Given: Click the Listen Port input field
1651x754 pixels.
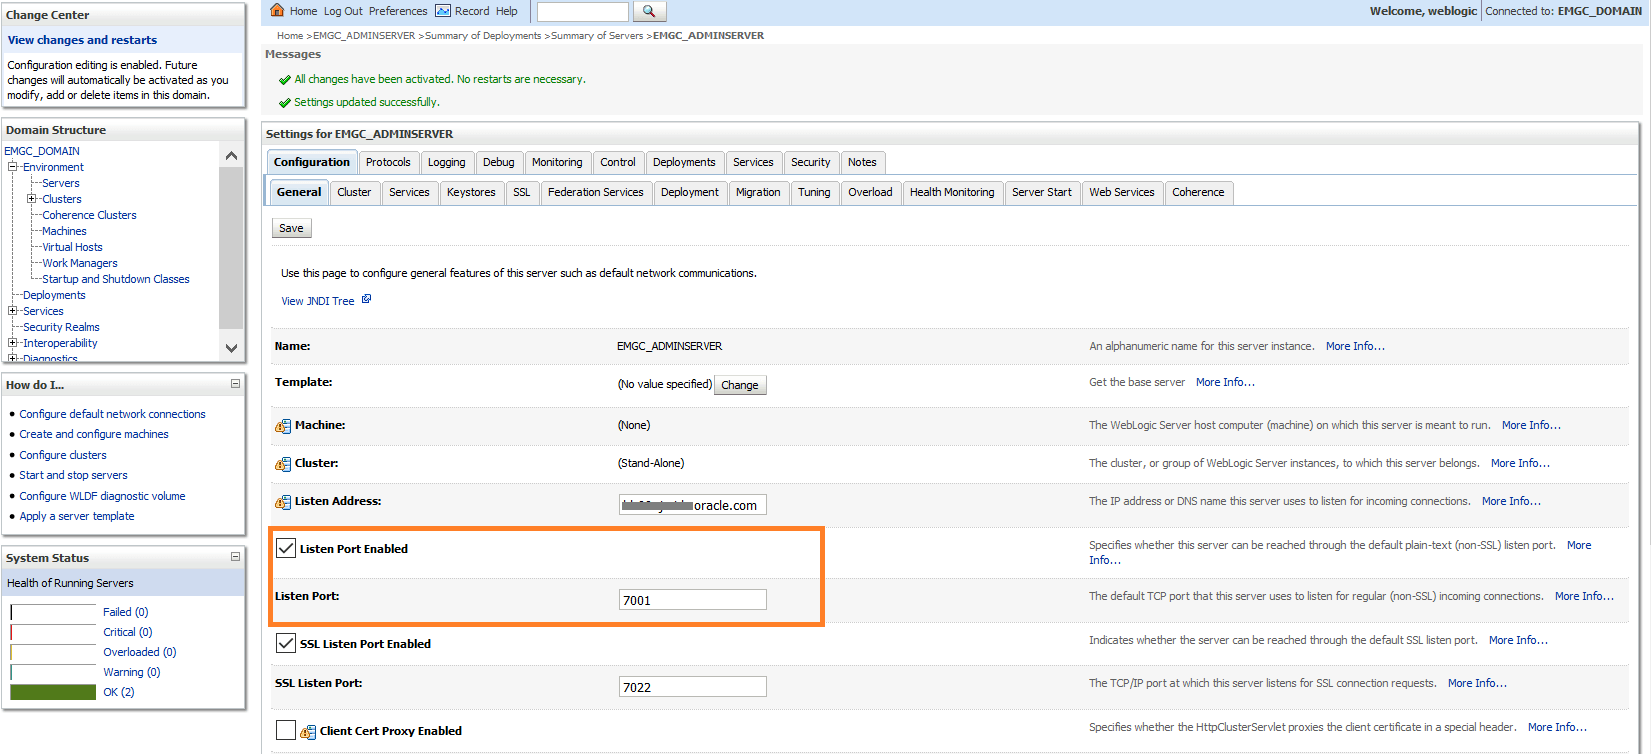Looking at the screenshot, I should coord(692,600).
